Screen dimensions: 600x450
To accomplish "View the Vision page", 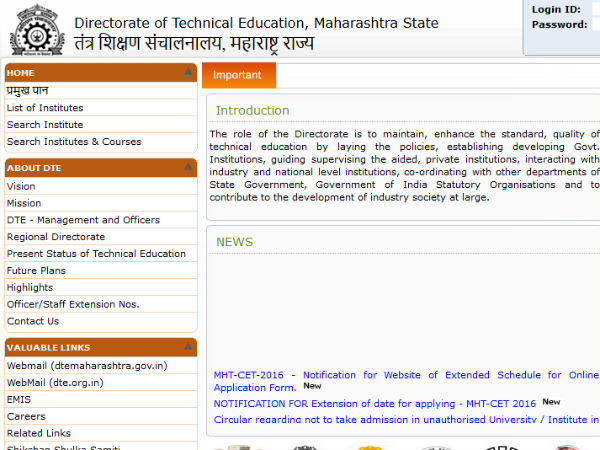I will (21, 186).
